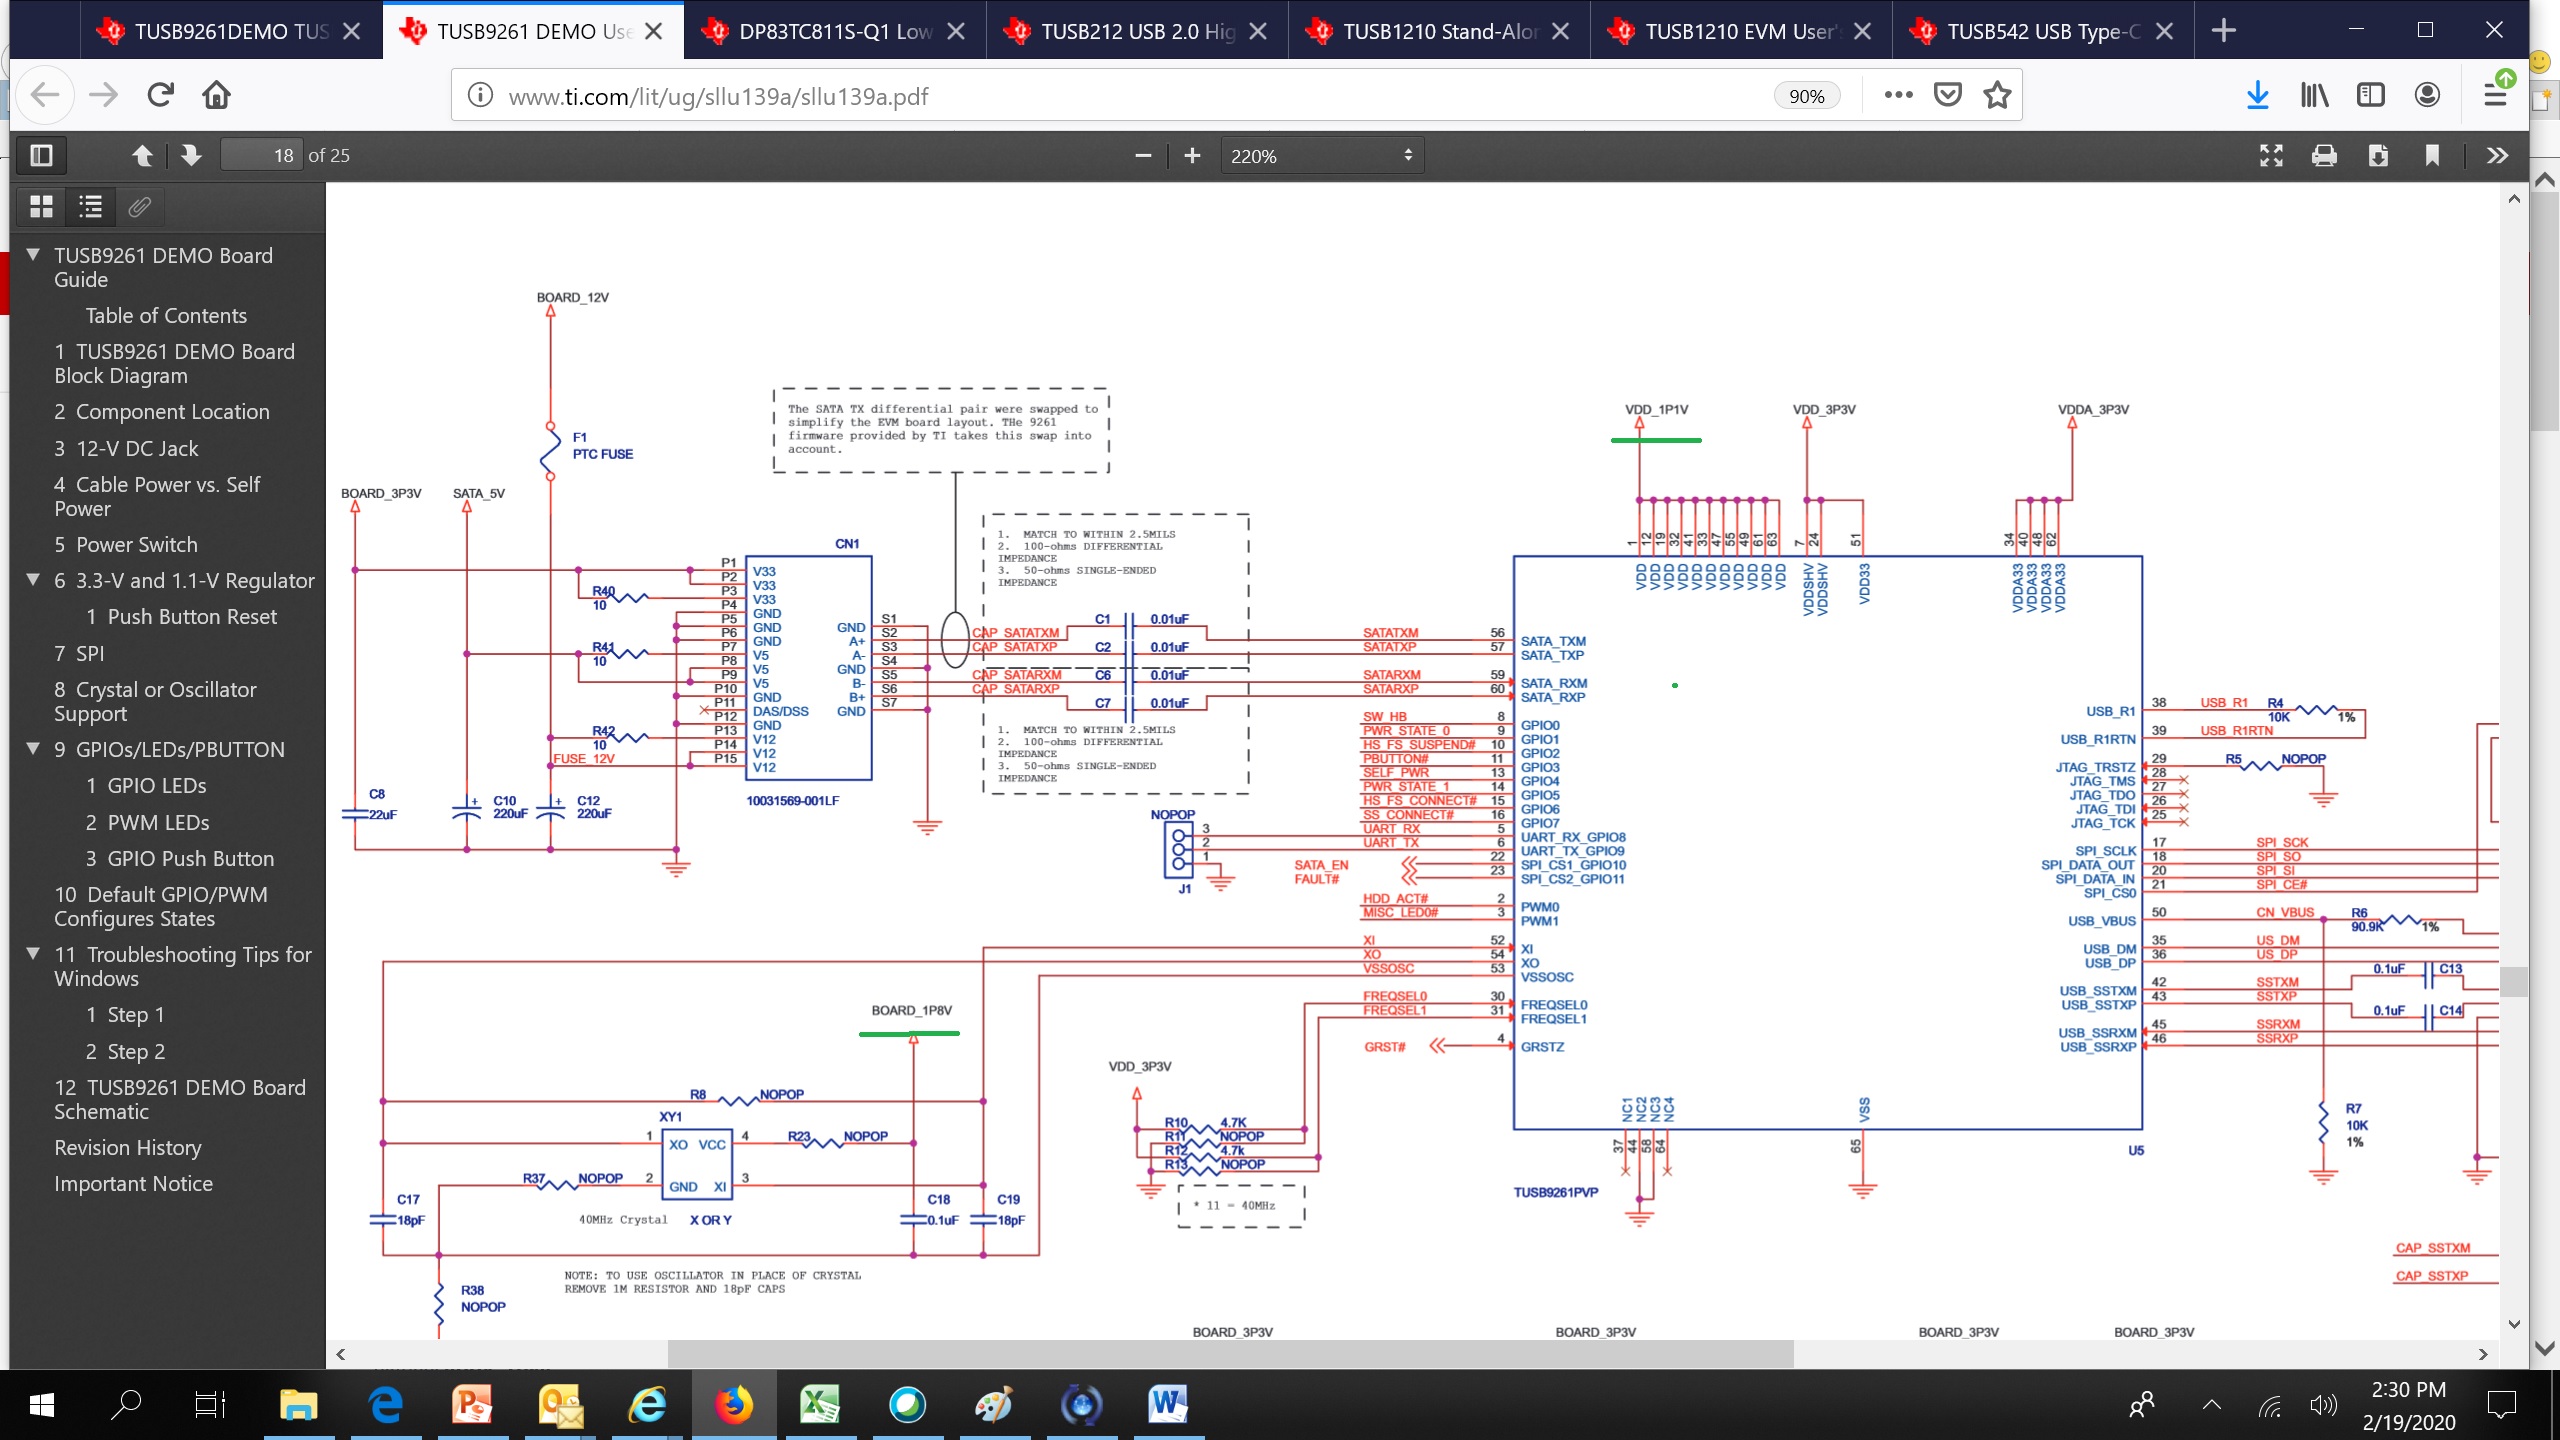Select PWM LEDs outline entry

point(147,822)
